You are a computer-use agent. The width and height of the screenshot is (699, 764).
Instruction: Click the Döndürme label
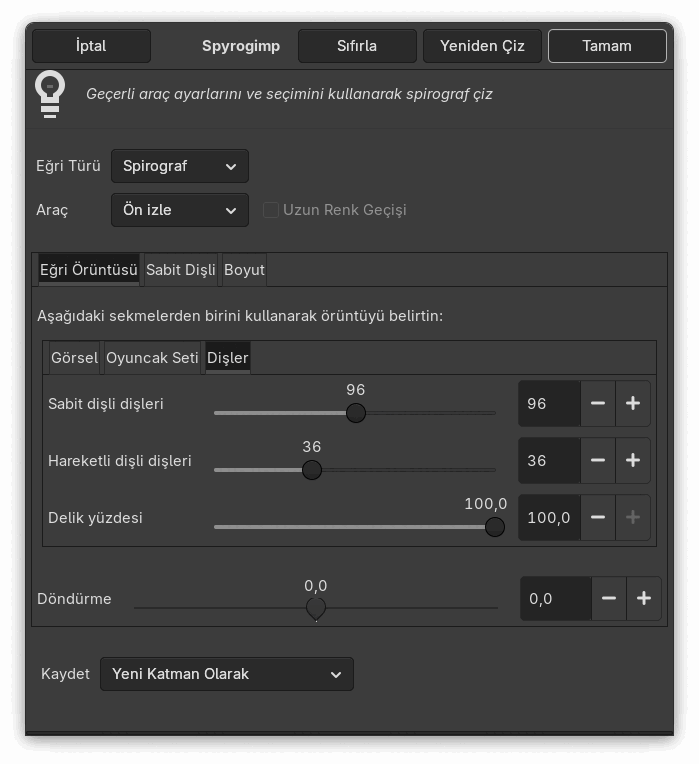[x=74, y=599]
